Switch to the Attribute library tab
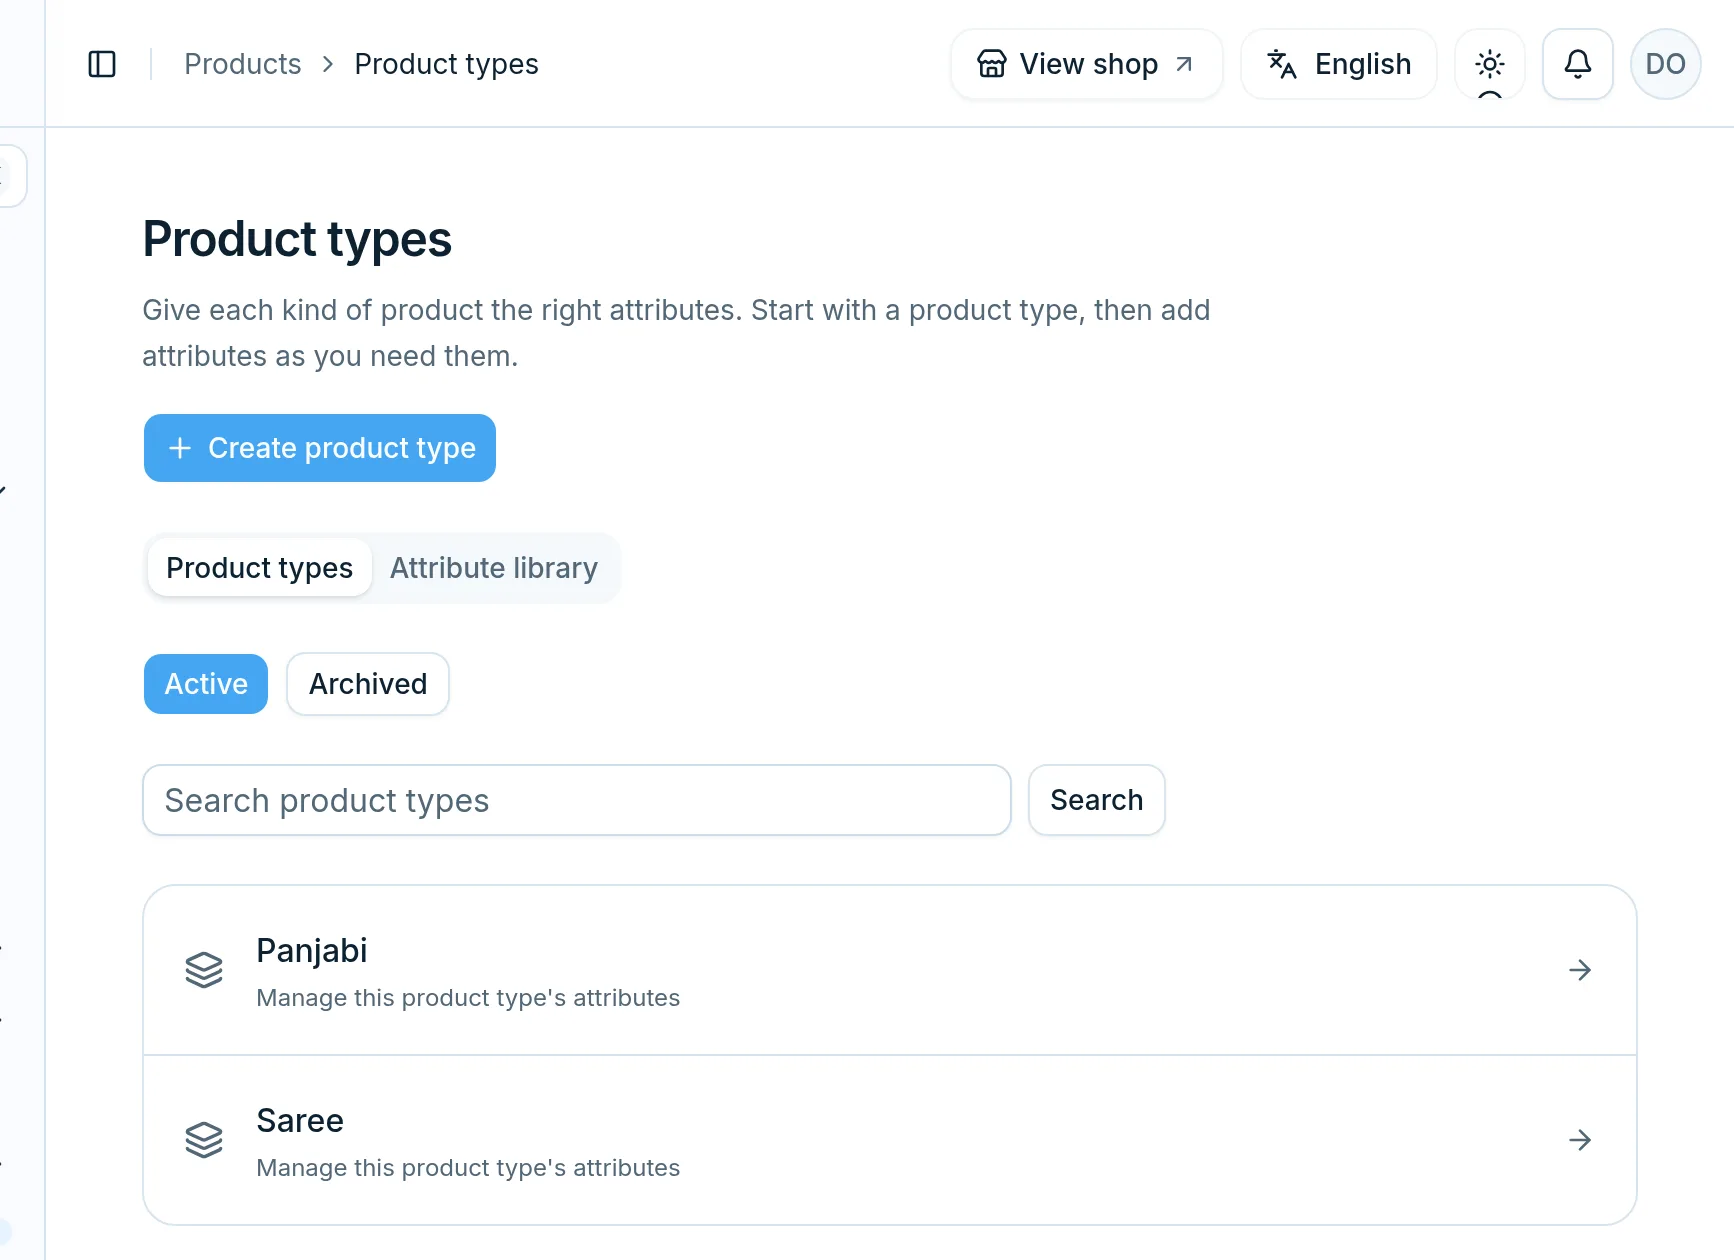1734x1260 pixels. click(x=494, y=568)
